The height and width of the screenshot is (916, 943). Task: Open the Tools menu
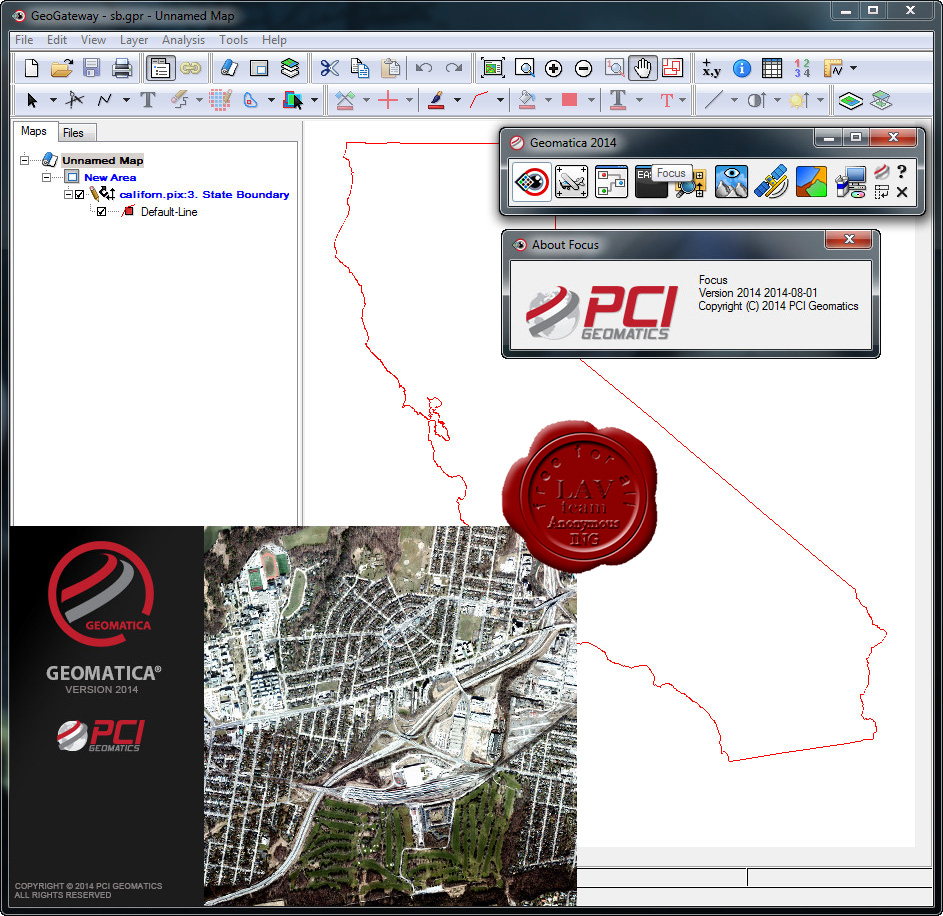click(233, 40)
